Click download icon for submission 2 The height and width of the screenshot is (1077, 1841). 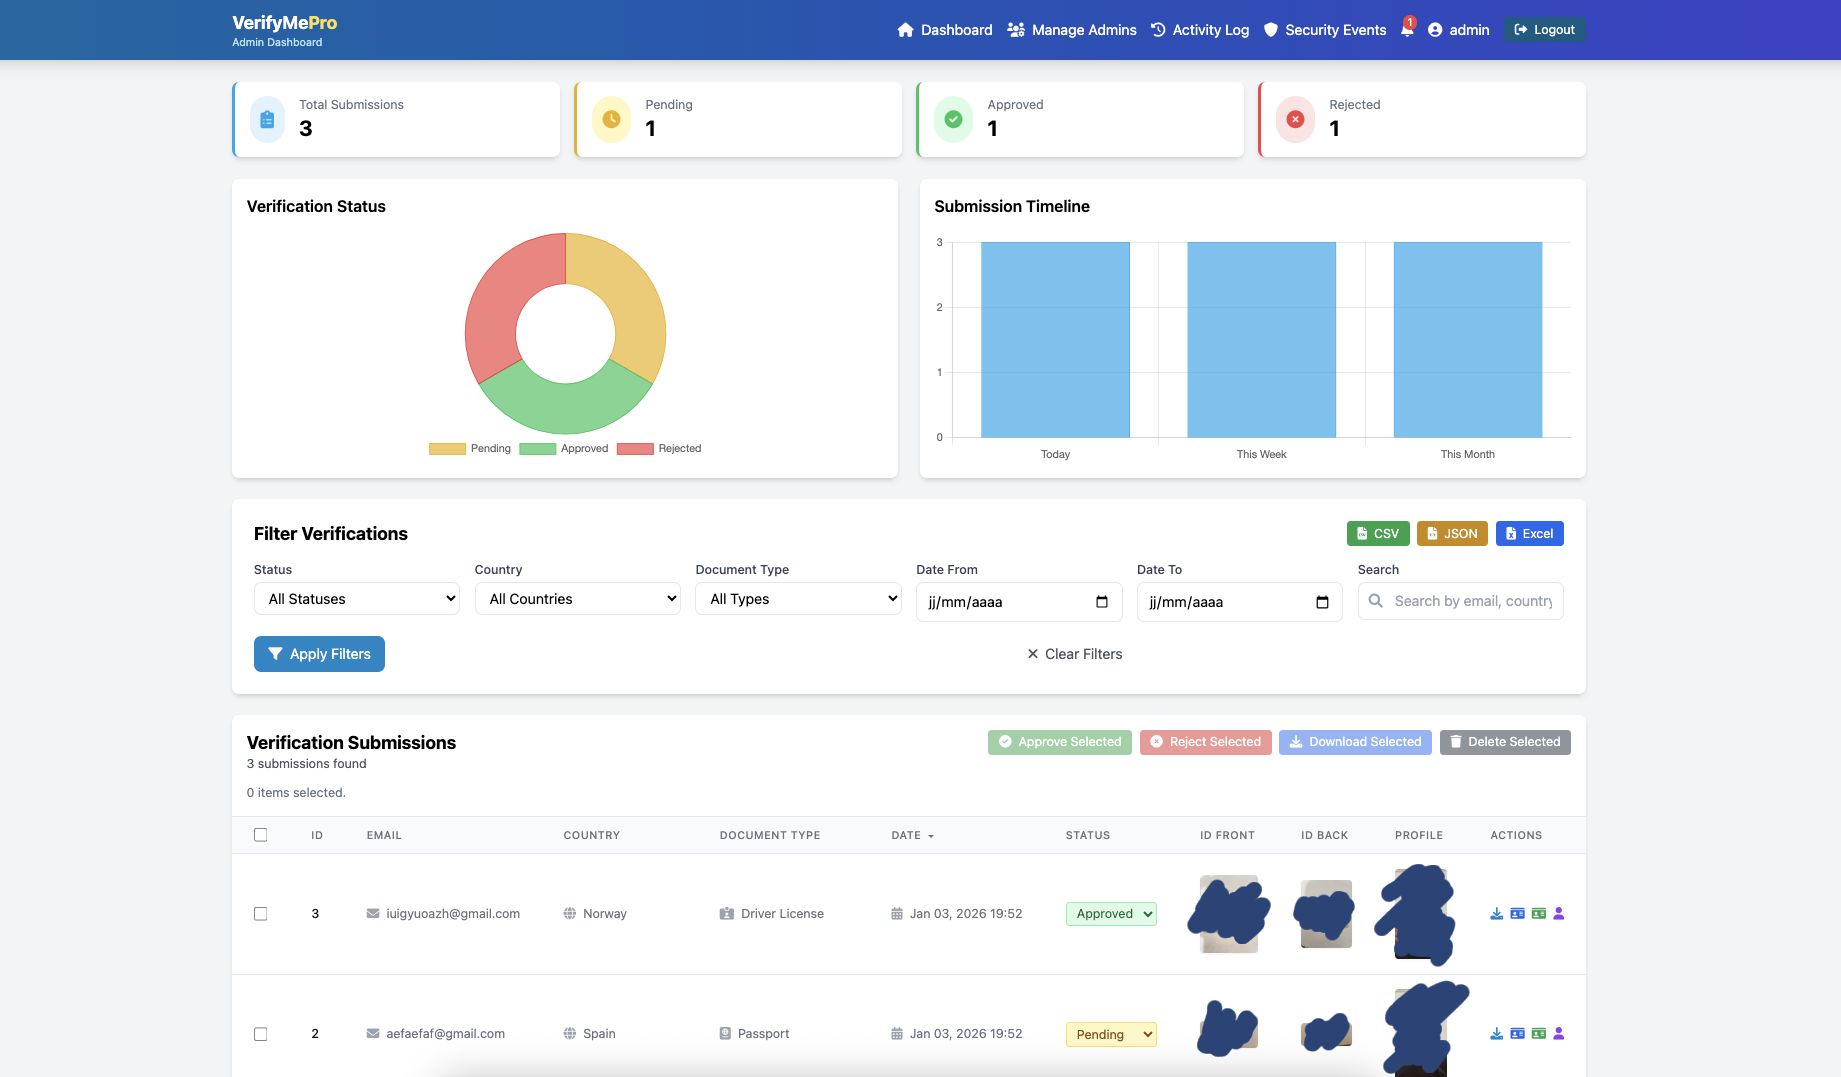tap(1496, 1033)
